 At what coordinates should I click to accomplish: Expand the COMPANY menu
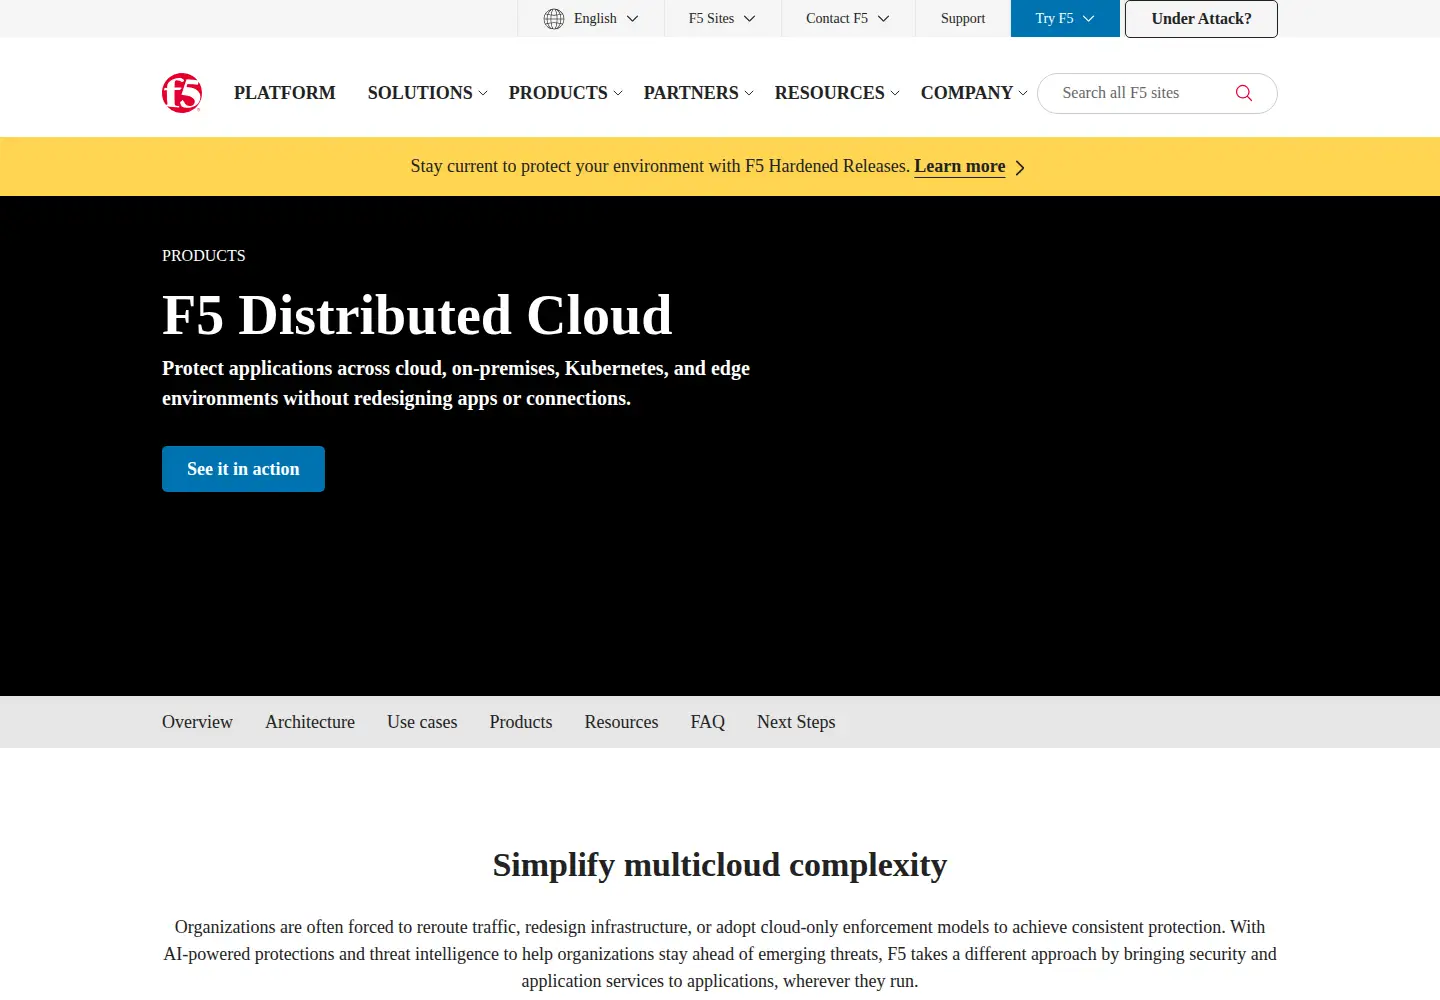974,93
